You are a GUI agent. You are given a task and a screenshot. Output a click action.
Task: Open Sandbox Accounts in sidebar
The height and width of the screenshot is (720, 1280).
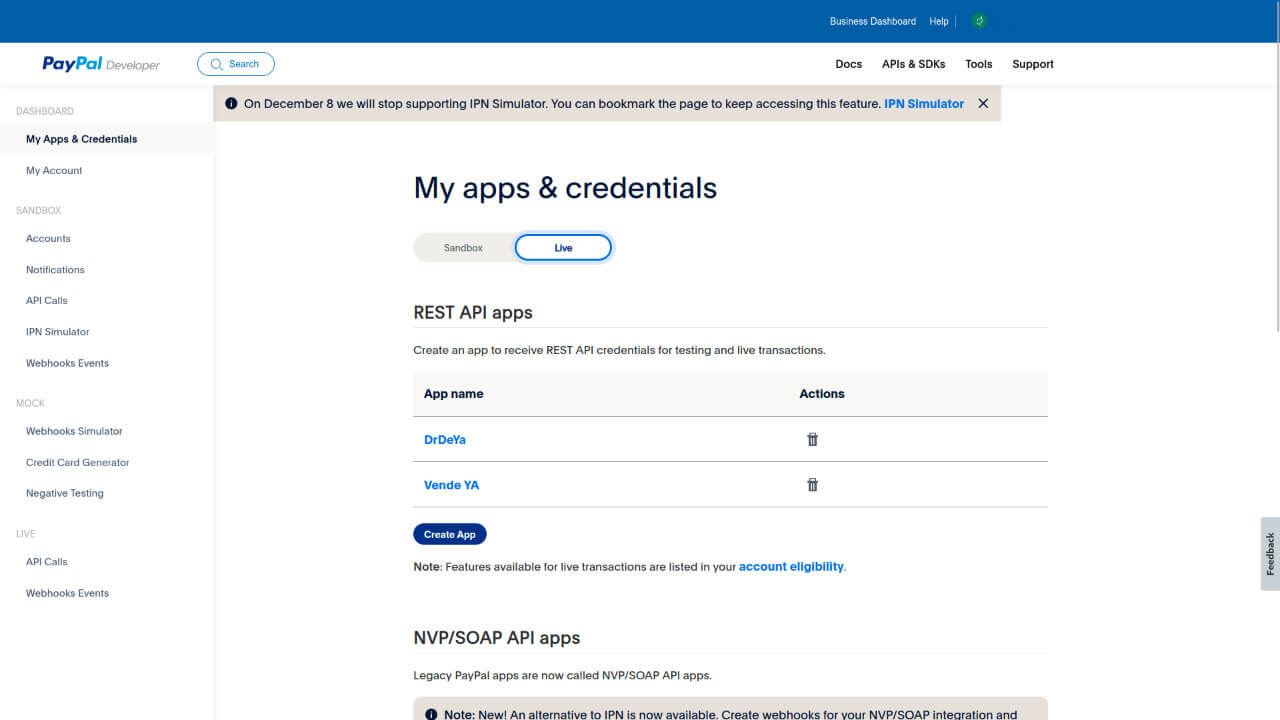coord(48,238)
